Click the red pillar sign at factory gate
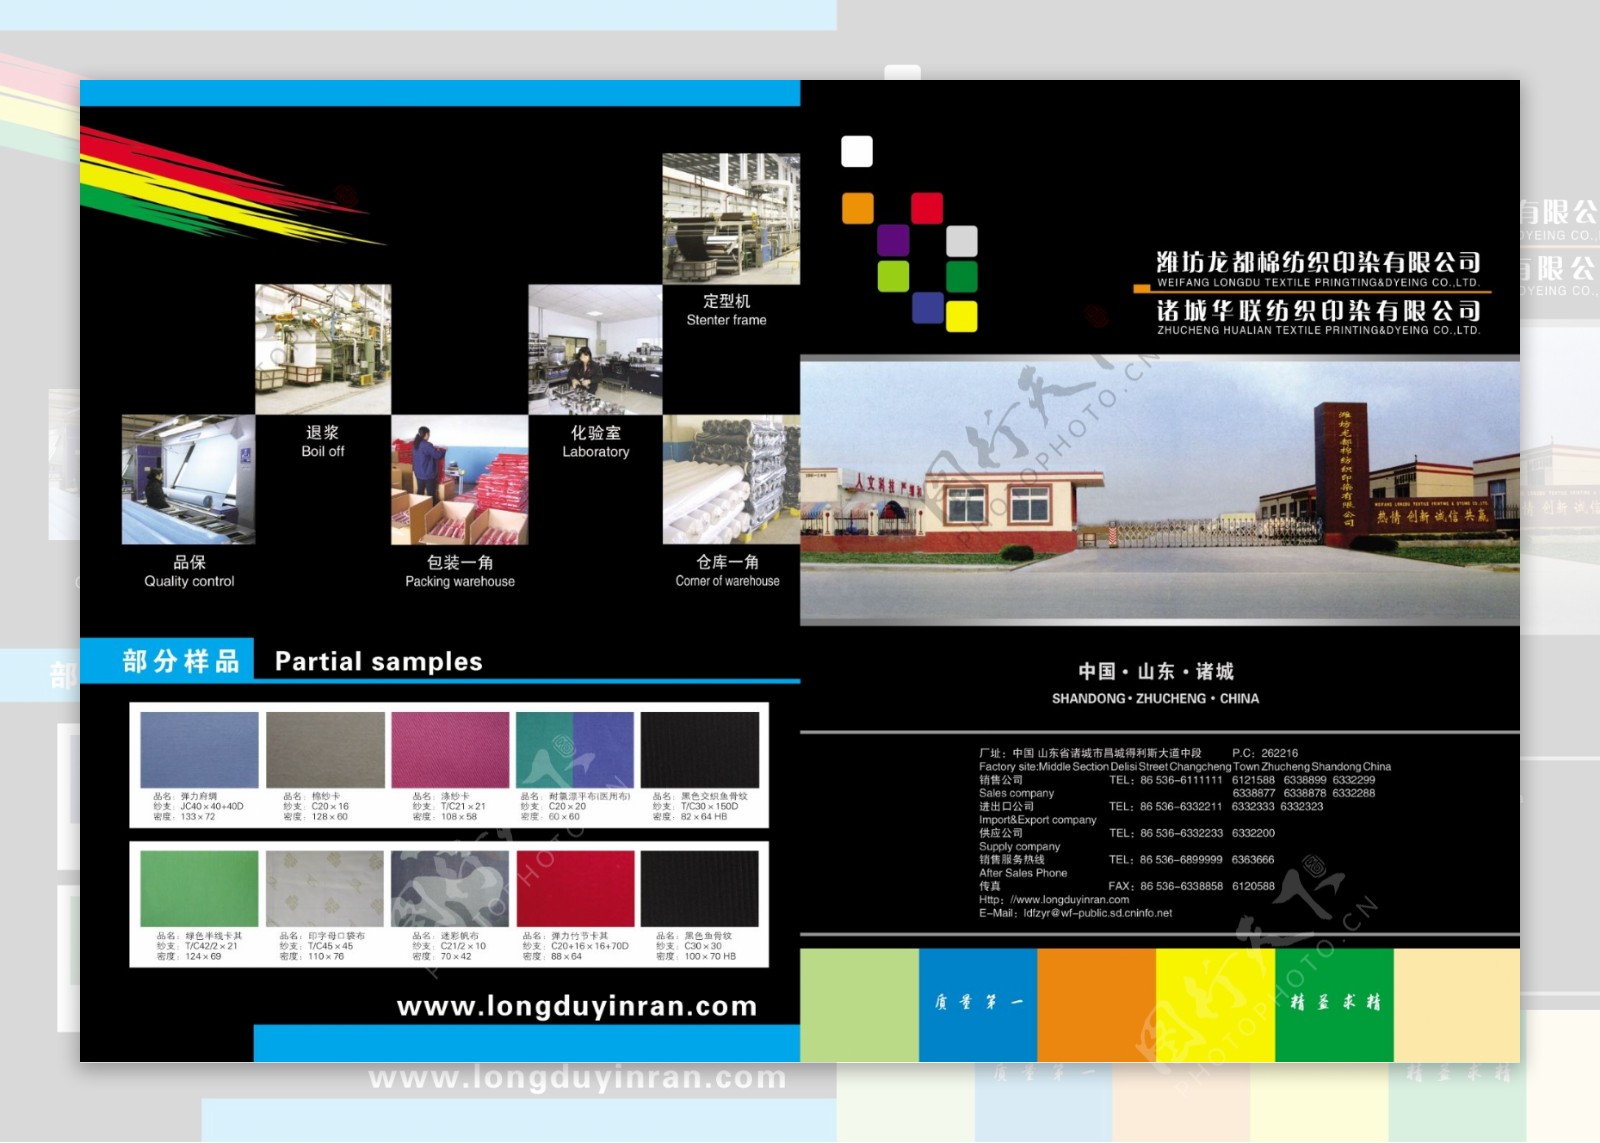Screen dimensions: 1600x1143 (1340, 472)
